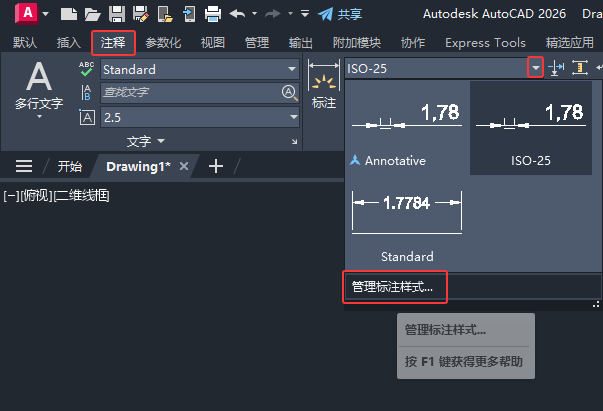The height and width of the screenshot is (411, 603).
Task: Open the 2.5 text height dropdown
Action: (200, 117)
